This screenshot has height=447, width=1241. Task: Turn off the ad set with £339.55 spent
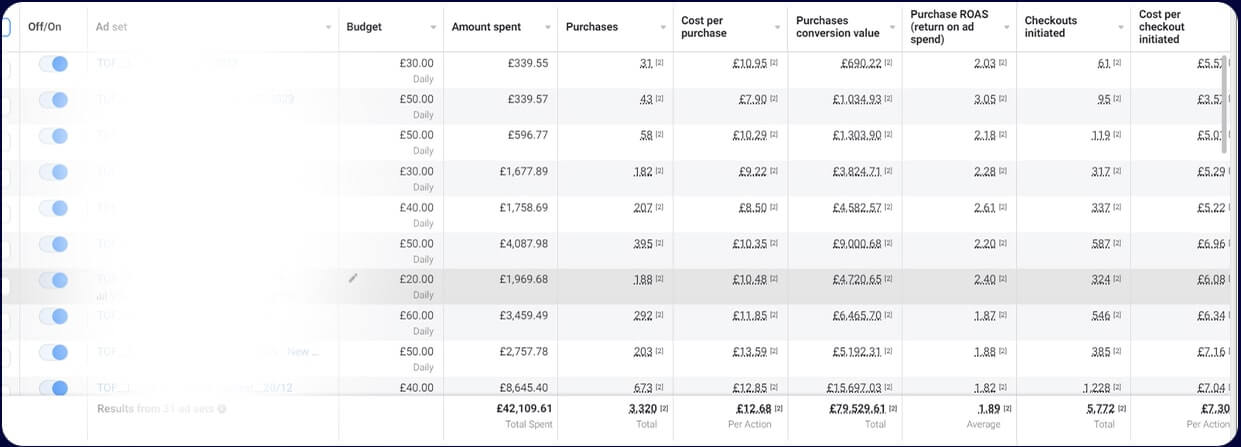(x=54, y=64)
